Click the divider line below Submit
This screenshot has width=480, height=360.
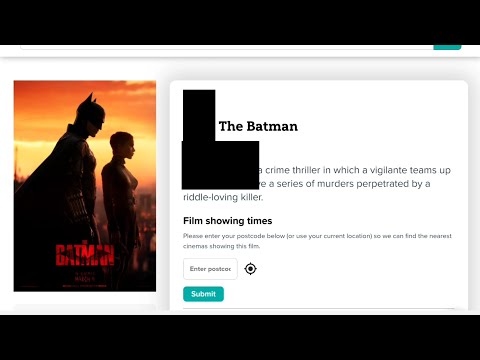pos(319,309)
